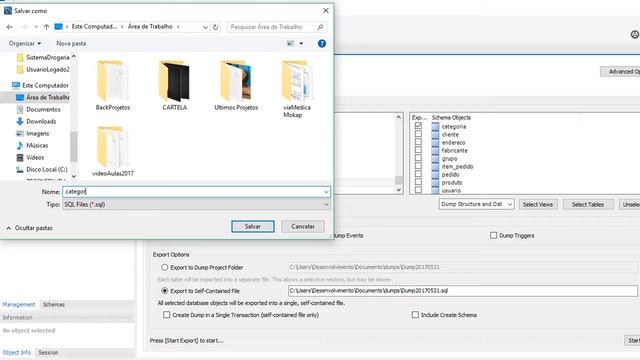Click Cancelar in the Save dialog

[x=303, y=226]
